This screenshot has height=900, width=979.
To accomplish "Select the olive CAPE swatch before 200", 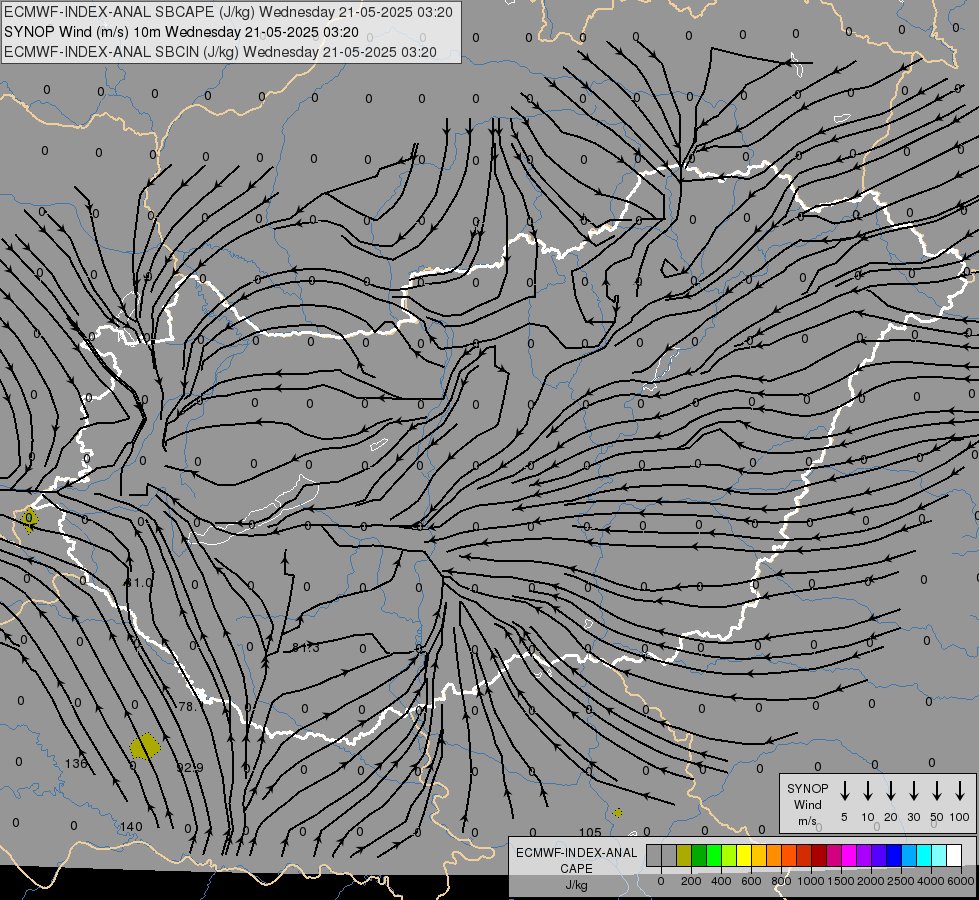I will click(684, 855).
